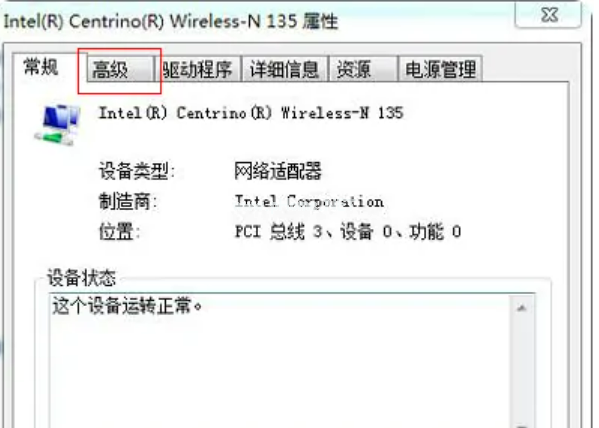Switch to the 驱动程序 tab
599x428 pixels.
(198, 69)
